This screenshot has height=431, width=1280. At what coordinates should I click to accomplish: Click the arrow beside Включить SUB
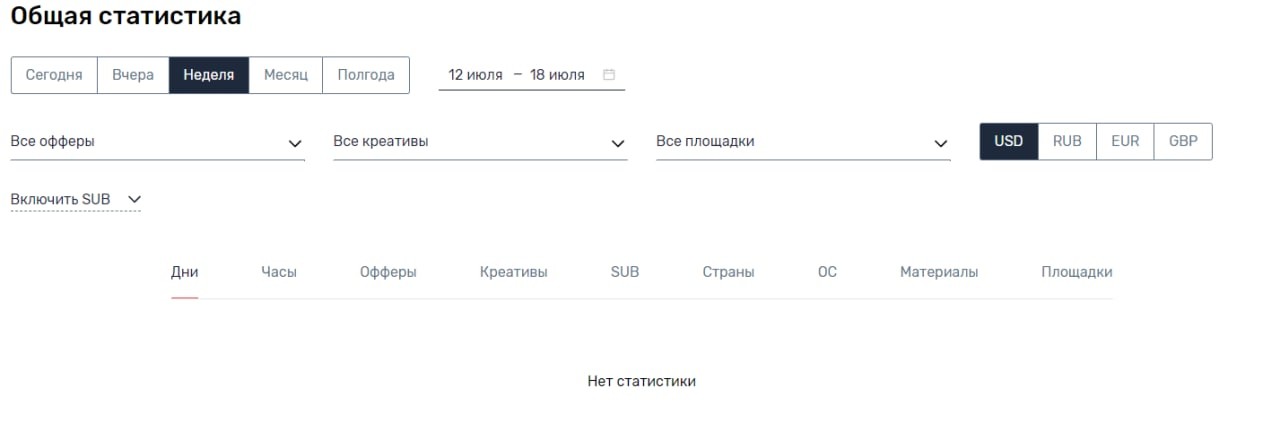point(134,200)
